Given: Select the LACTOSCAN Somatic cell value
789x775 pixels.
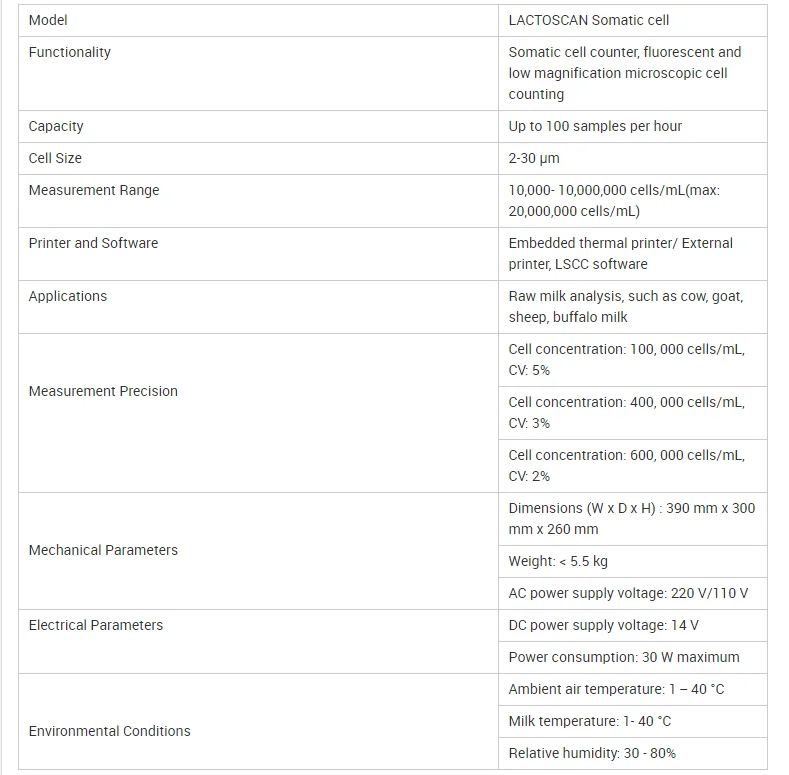Looking at the screenshot, I should pos(589,20).
